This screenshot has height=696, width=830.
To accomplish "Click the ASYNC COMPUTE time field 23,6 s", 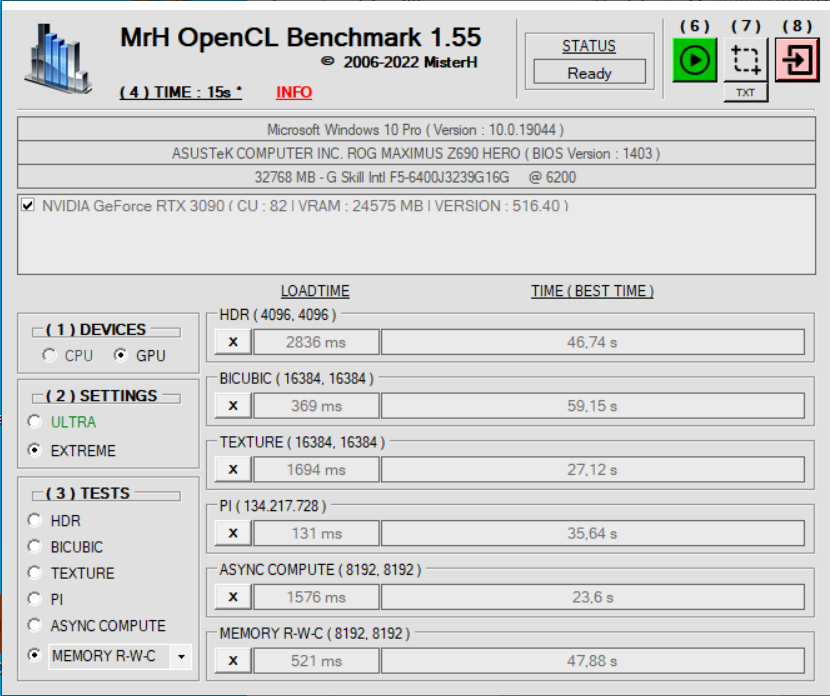I will (592, 597).
